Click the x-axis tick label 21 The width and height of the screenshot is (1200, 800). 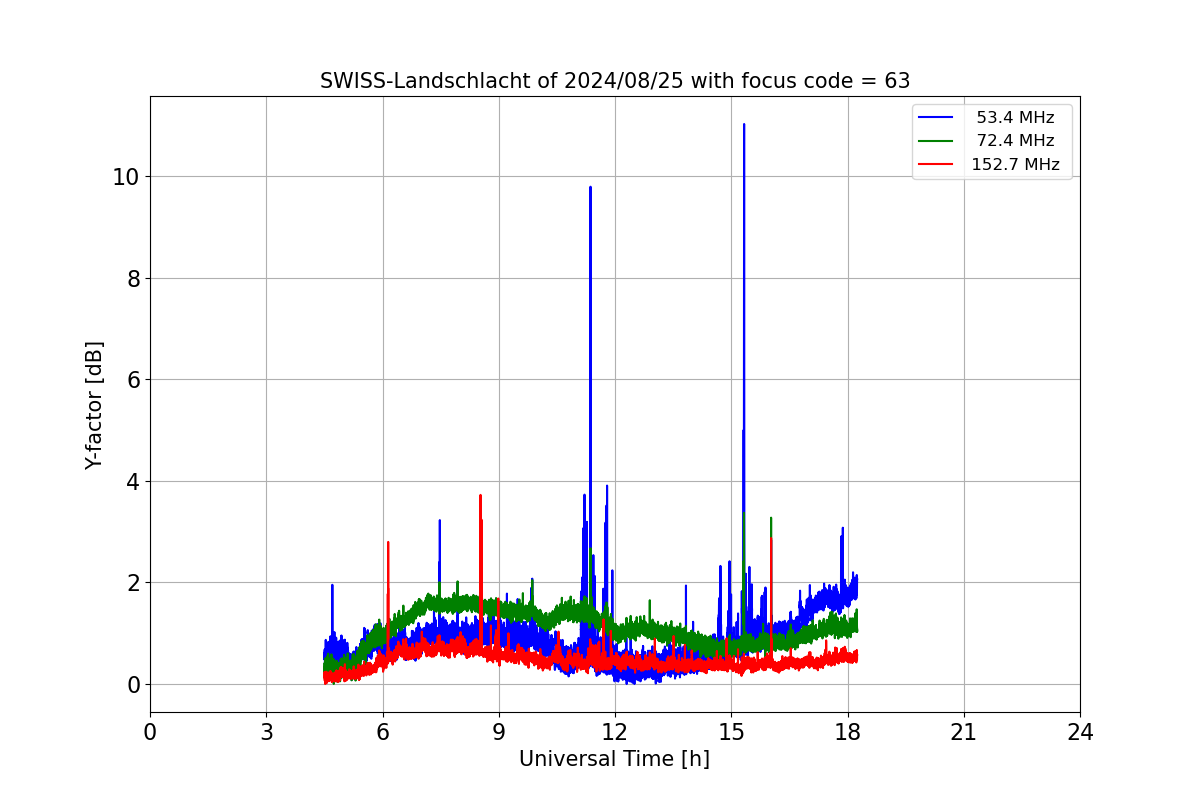[x=964, y=732]
